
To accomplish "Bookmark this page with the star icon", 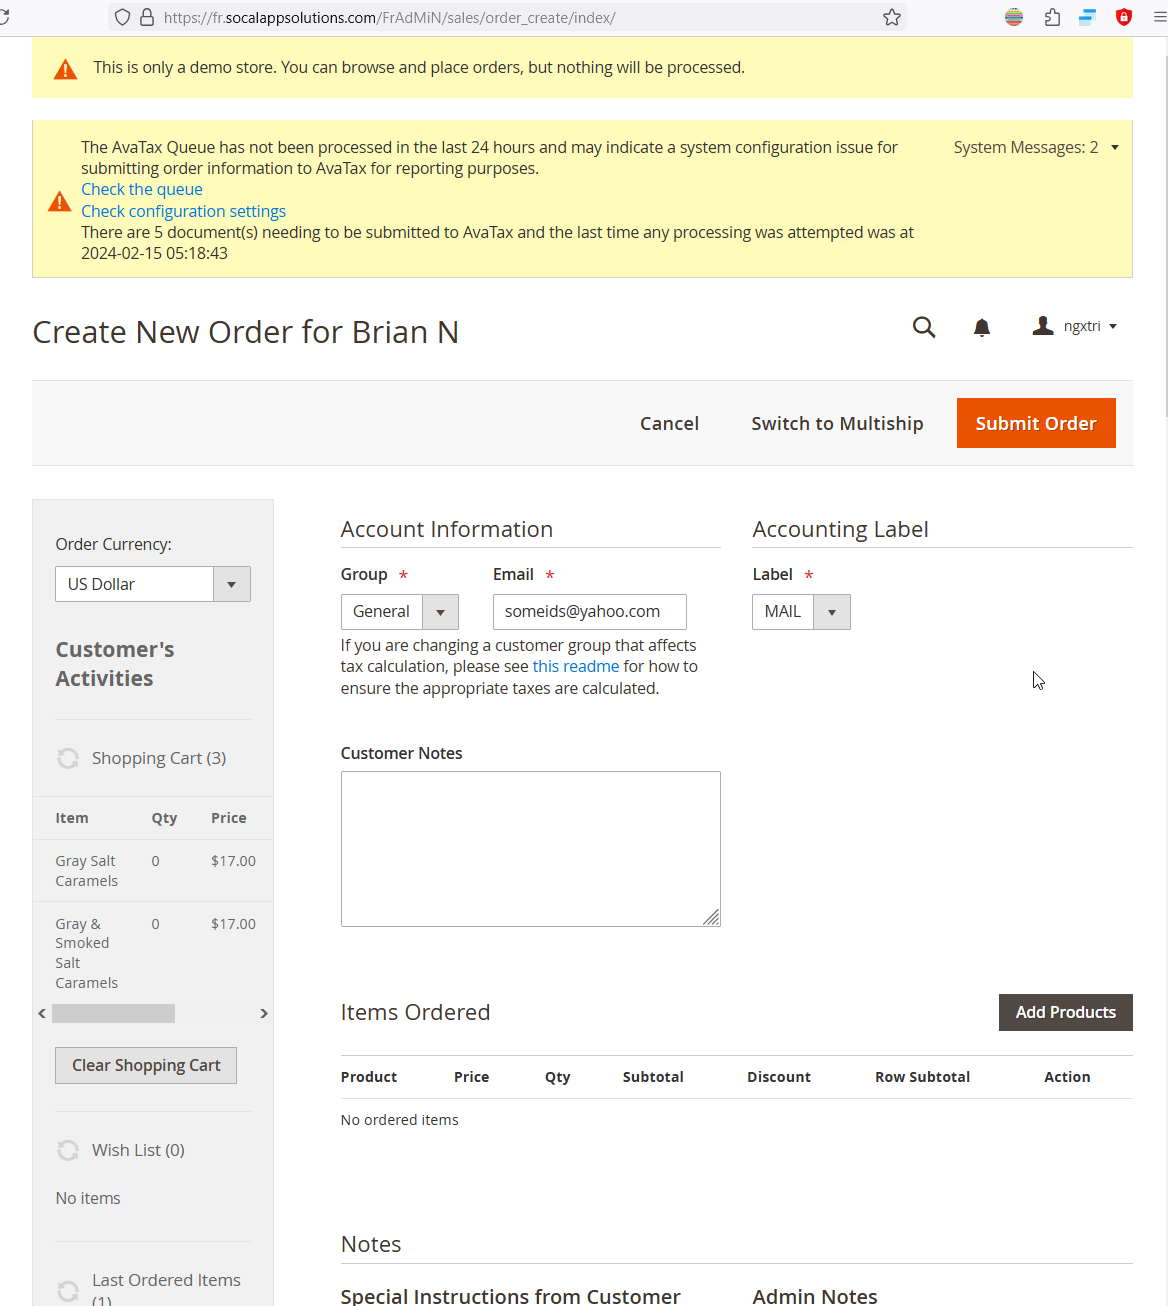I will [x=892, y=17].
